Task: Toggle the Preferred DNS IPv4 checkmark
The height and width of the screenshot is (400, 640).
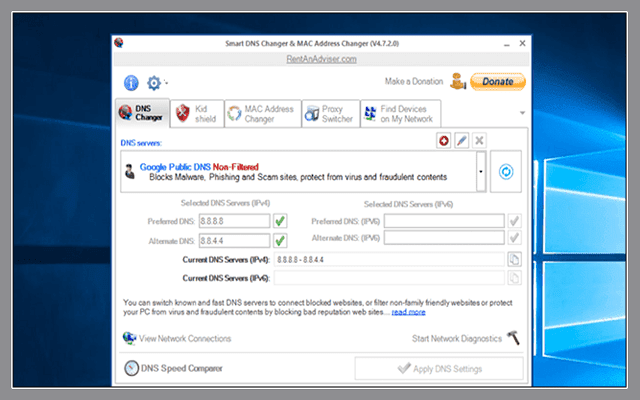Action: tap(280, 221)
